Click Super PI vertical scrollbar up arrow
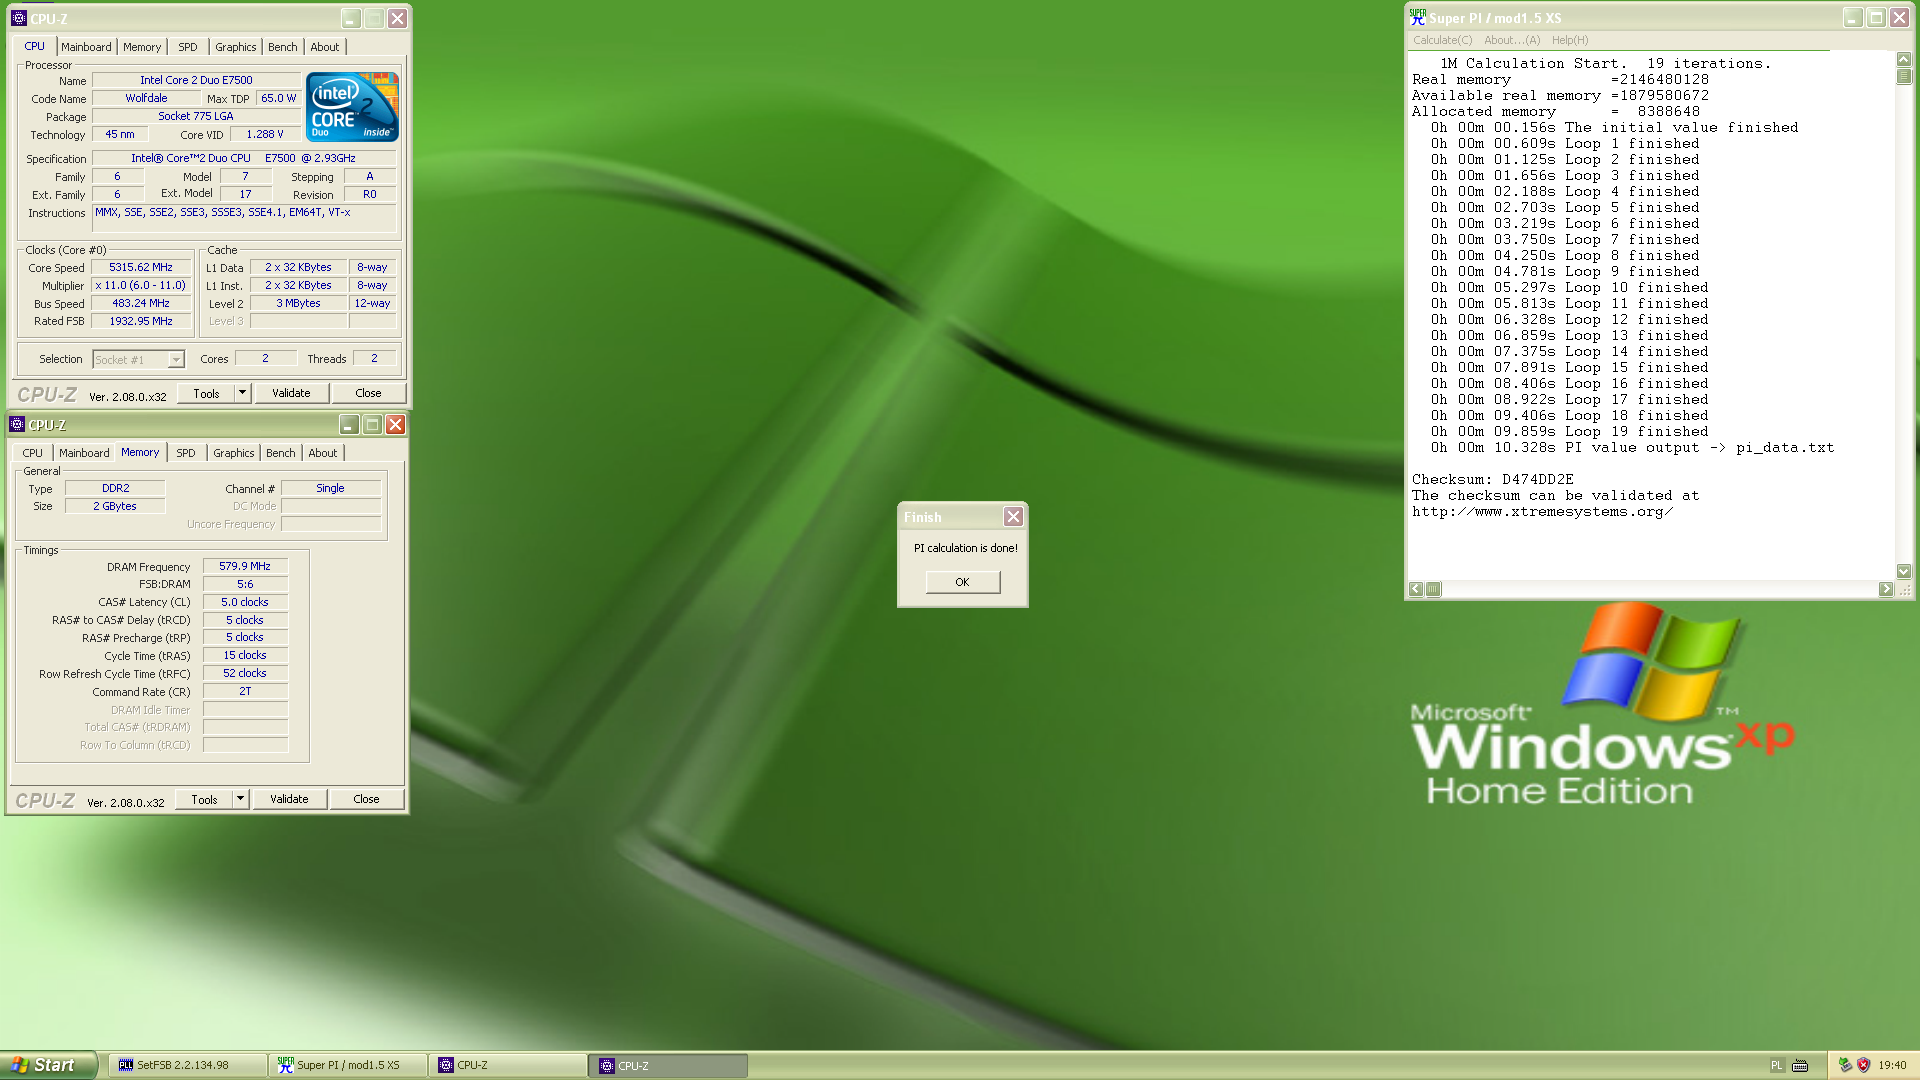 (1904, 59)
